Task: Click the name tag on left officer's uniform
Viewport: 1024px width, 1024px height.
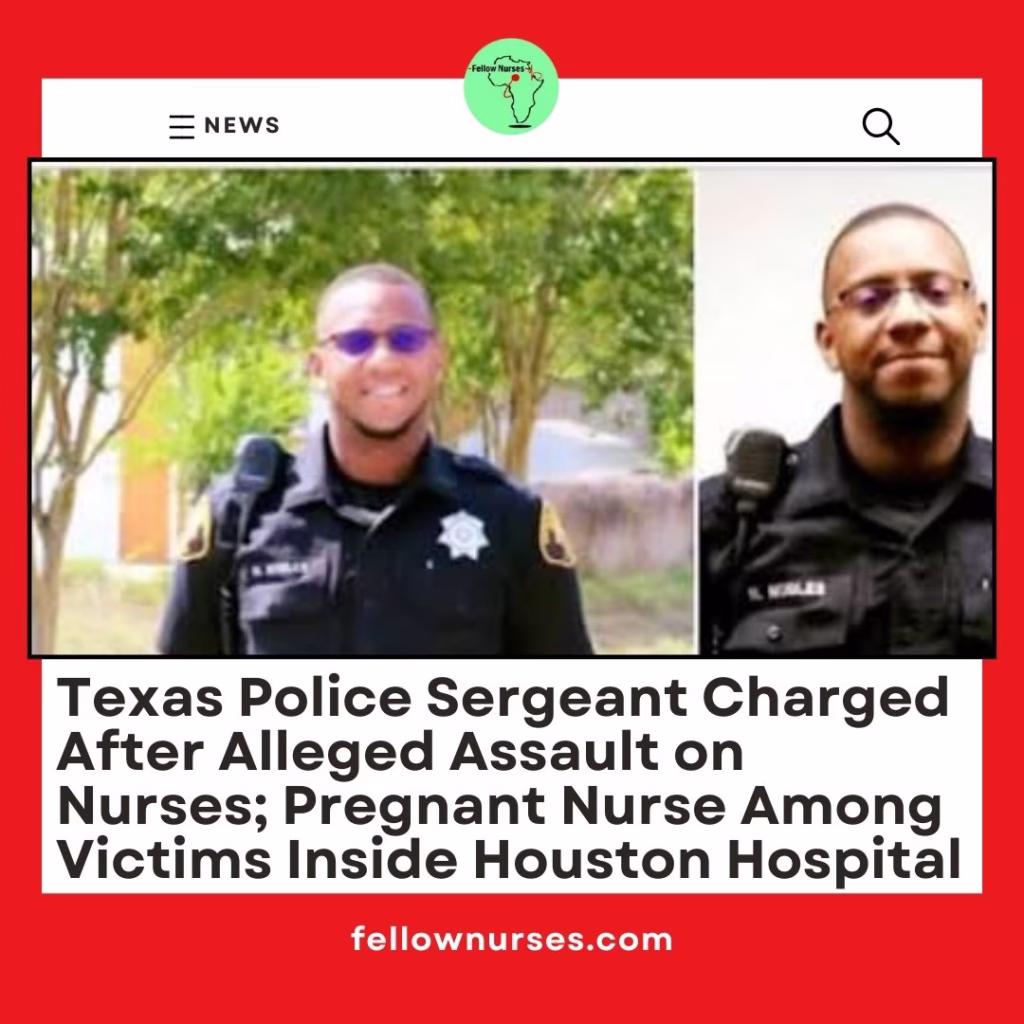Action: pyautogui.click(x=277, y=570)
